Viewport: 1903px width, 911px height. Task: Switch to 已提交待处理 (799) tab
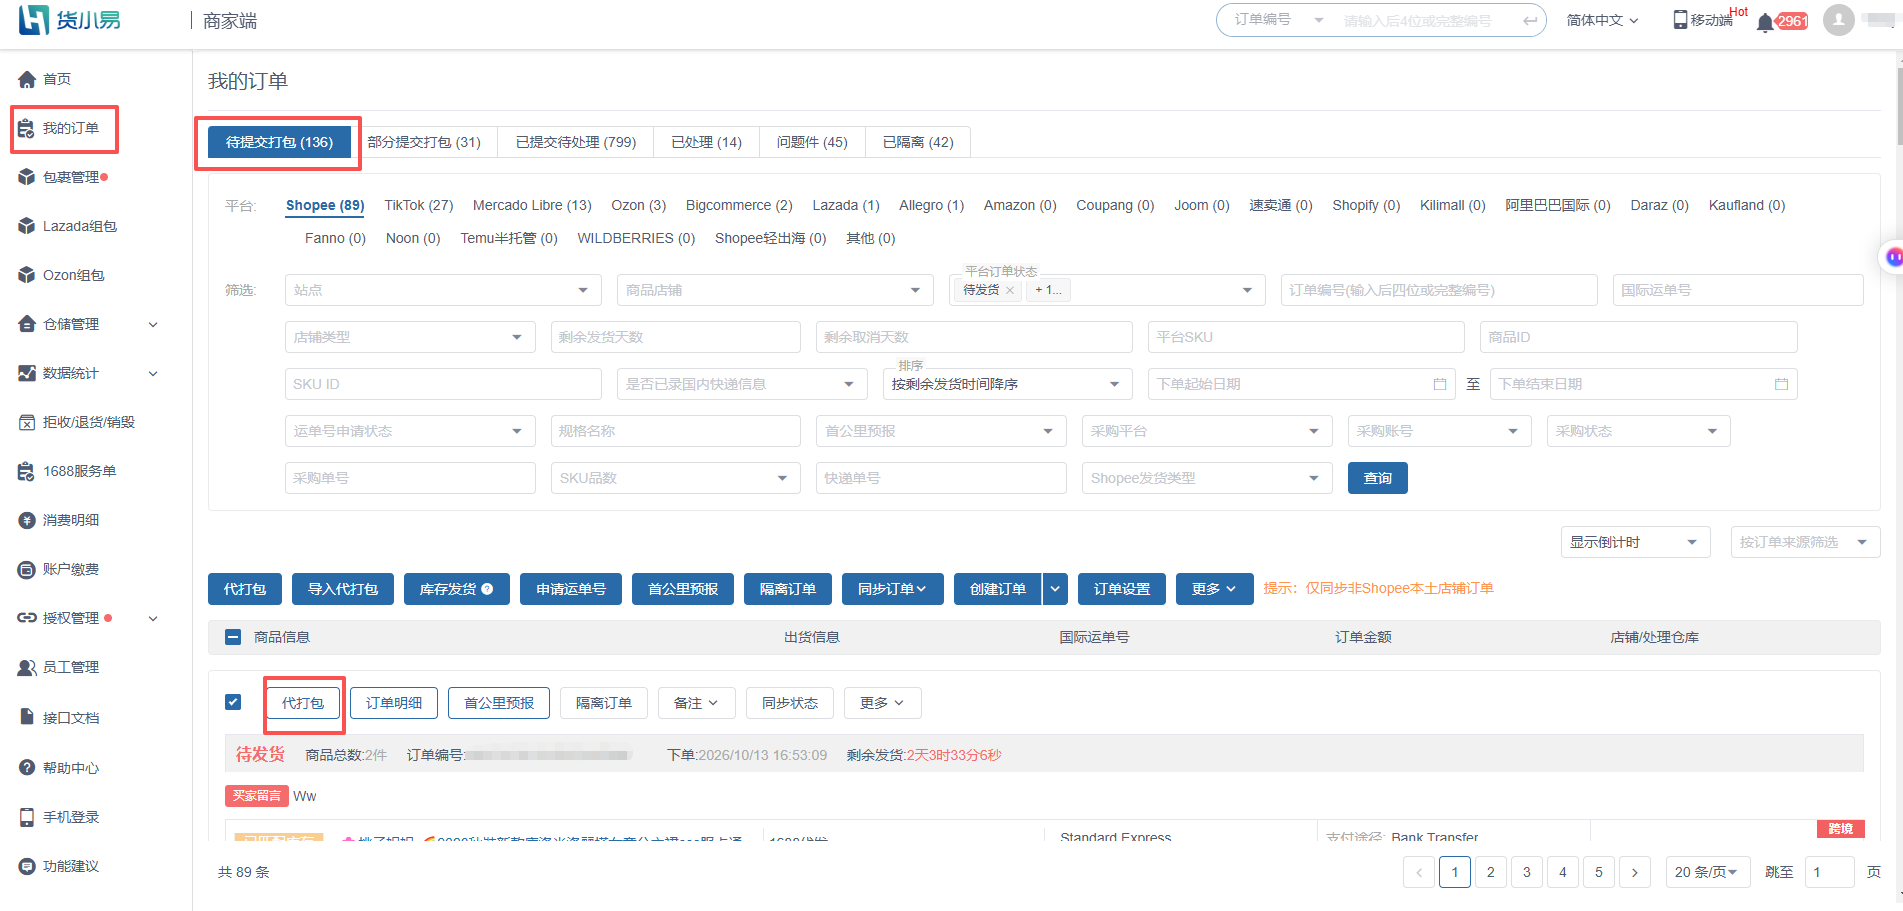576,142
